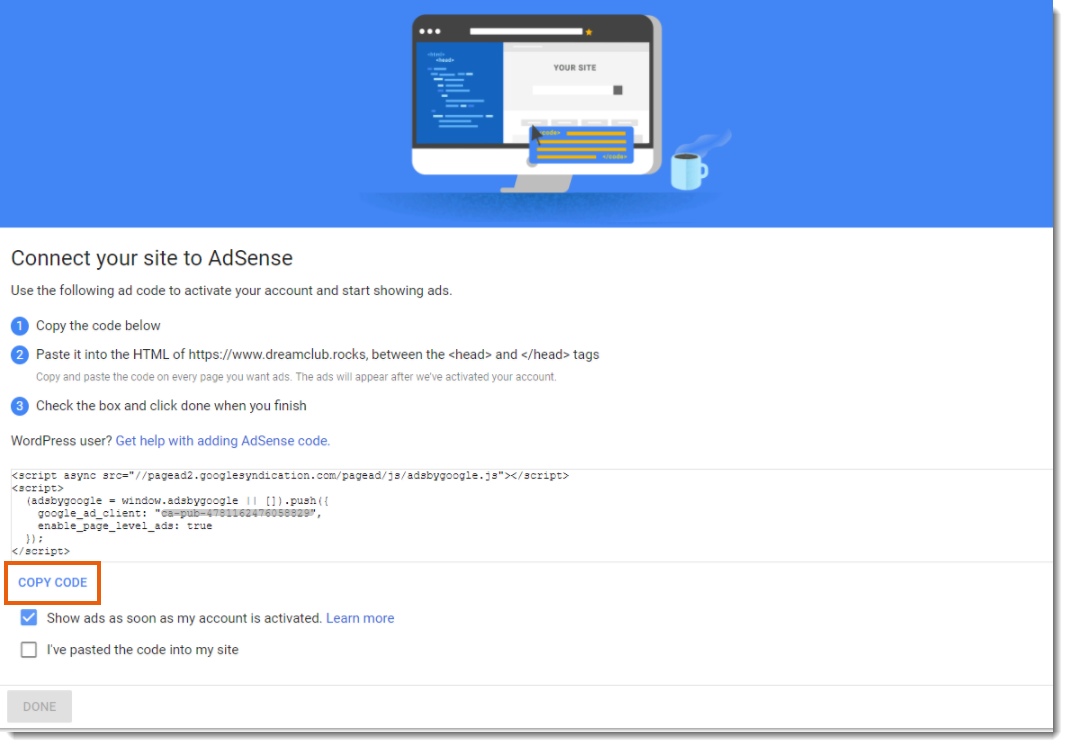Viewport: 1068px width, 747px height.
Task: Click the step 3 numbered circle icon
Action: pyautogui.click(x=20, y=406)
